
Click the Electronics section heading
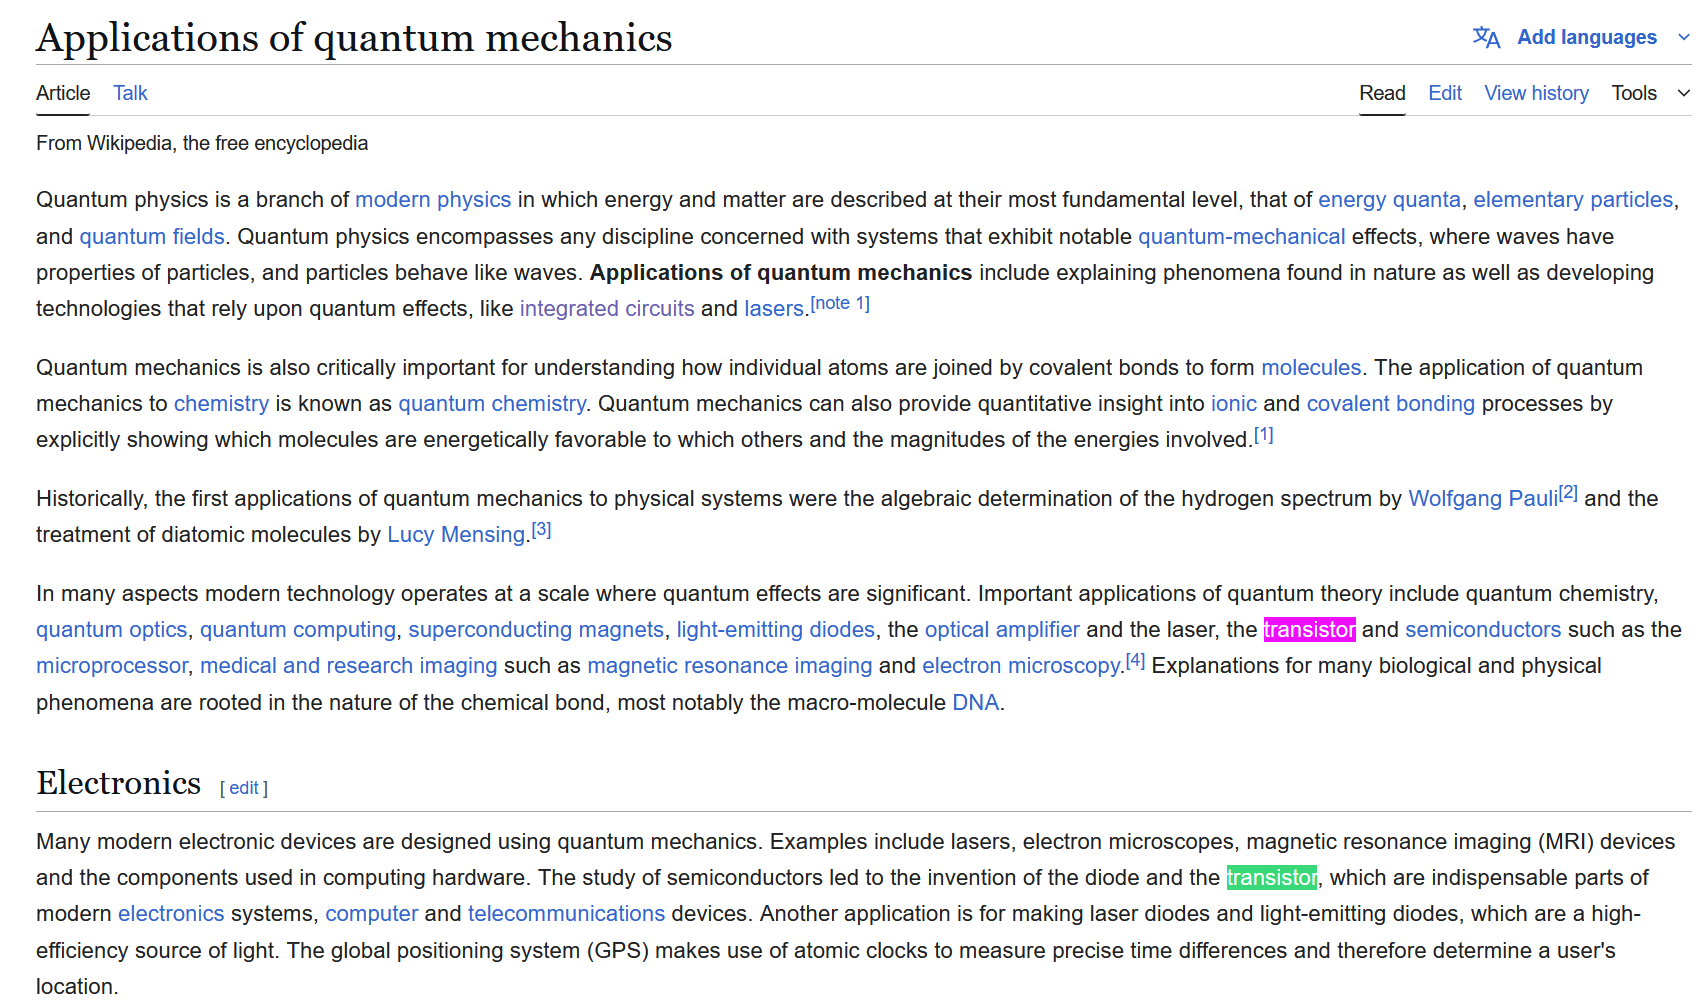point(118,783)
